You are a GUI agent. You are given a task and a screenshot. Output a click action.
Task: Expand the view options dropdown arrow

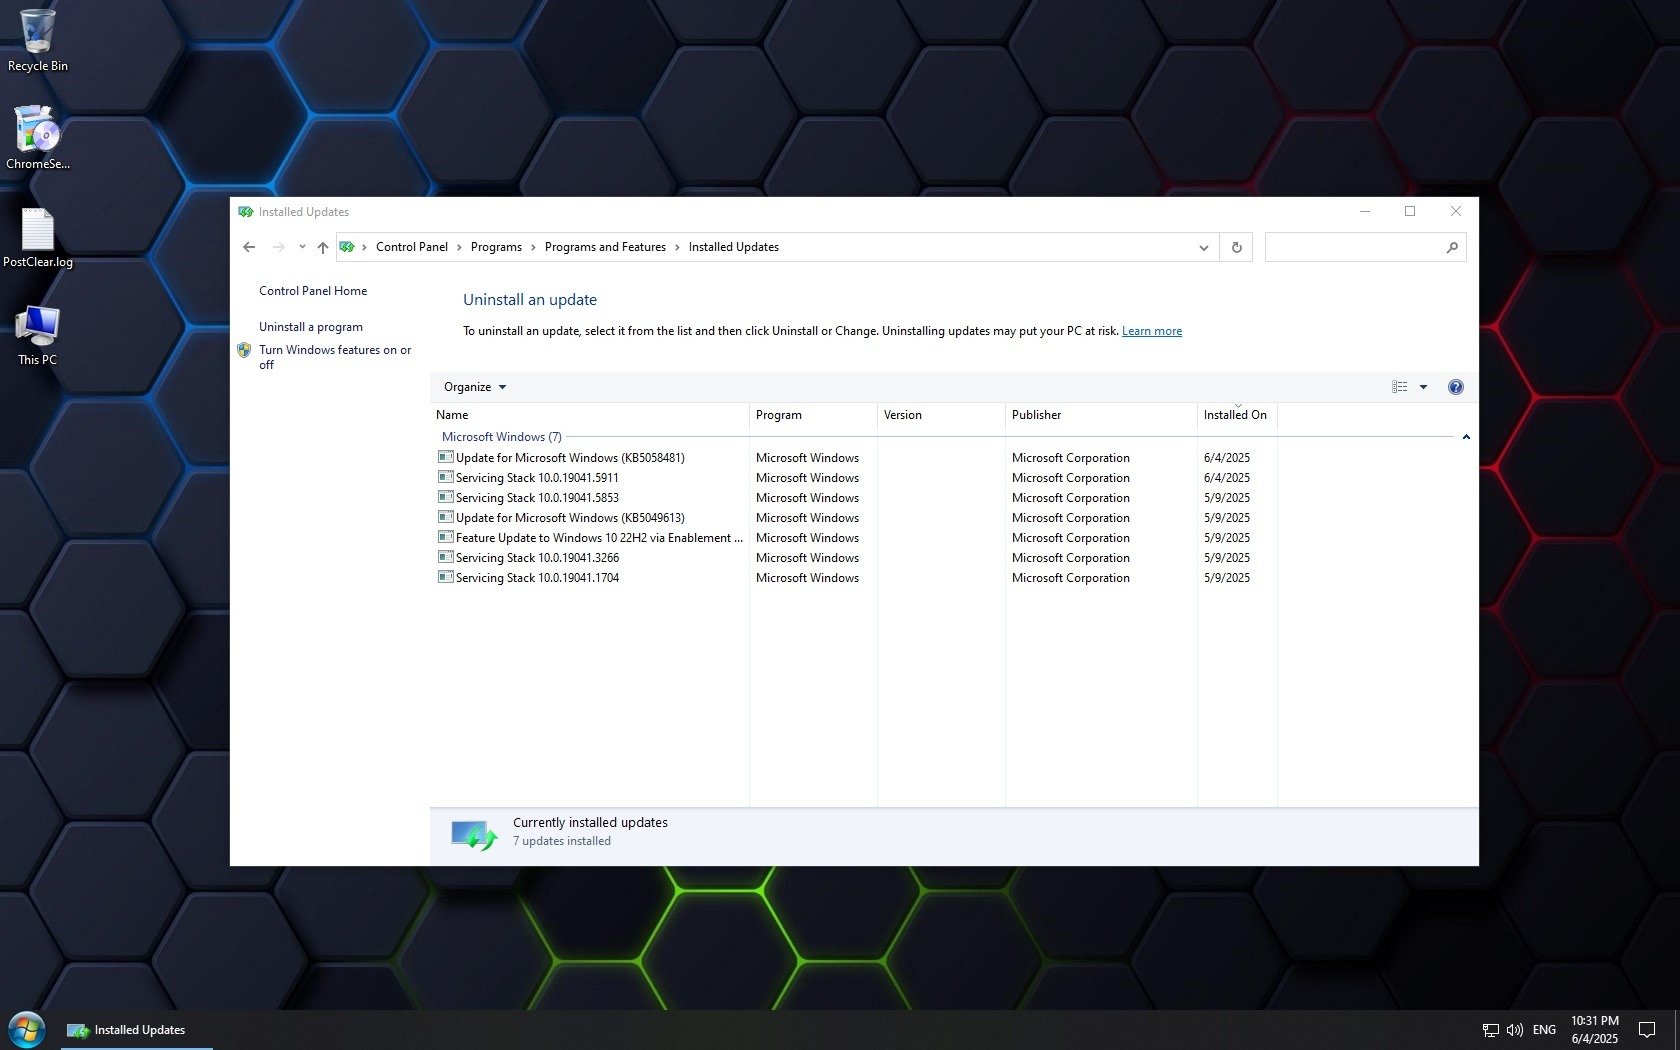tap(1423, 387)
